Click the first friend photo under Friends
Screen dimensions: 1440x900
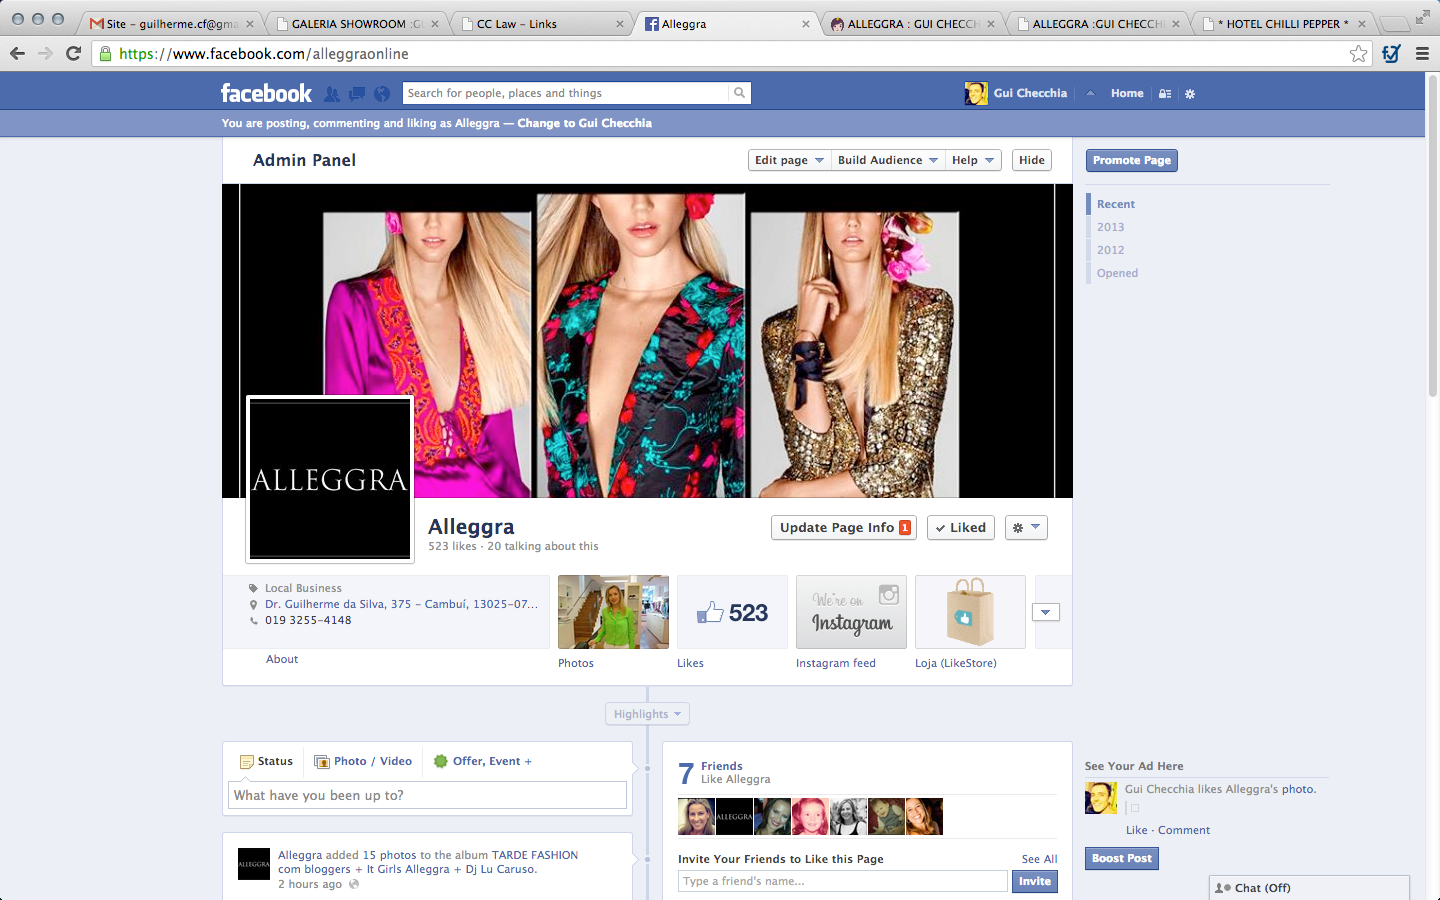coord(696,816)
